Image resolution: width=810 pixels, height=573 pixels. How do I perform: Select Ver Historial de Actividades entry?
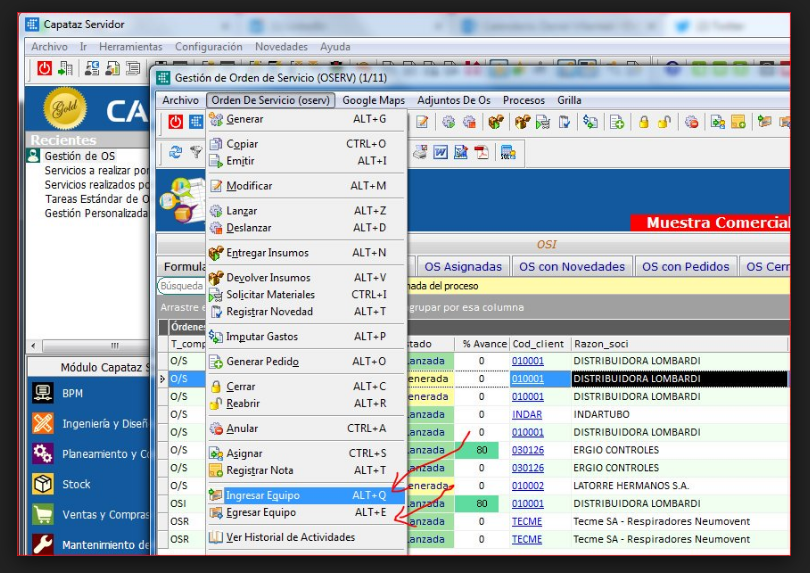click(306, 537)
